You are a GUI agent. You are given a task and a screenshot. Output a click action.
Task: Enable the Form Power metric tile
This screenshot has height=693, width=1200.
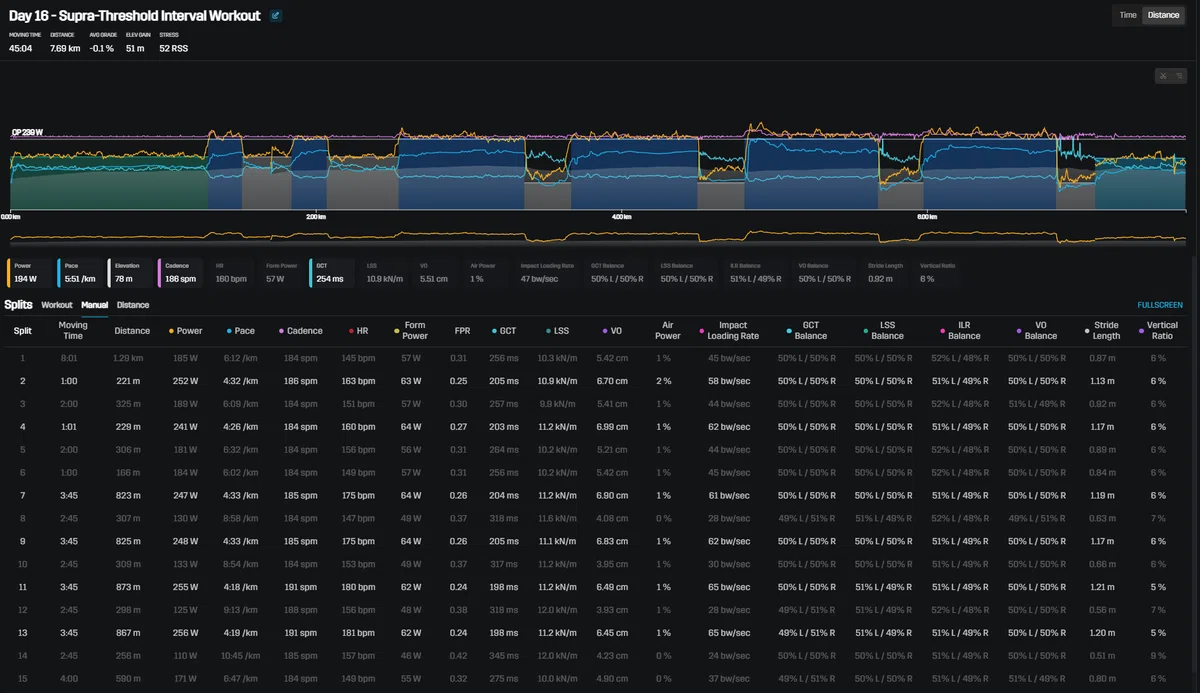click(282, 273)
